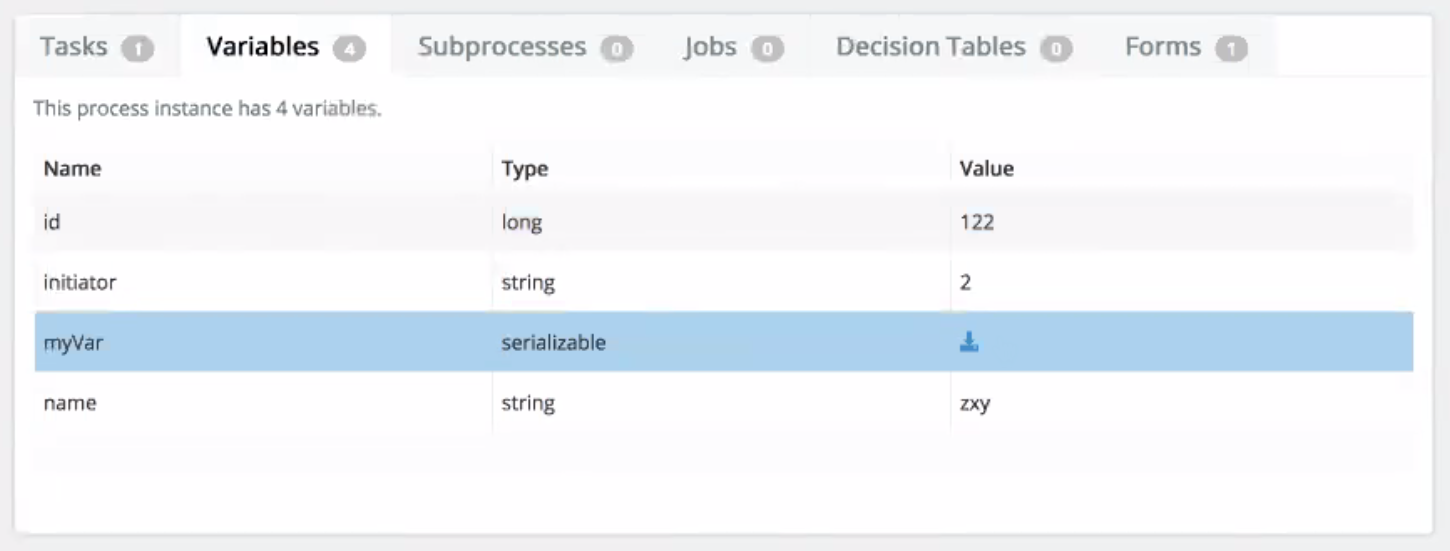Switch to the Tasks tab

click(x=96, y=47)
